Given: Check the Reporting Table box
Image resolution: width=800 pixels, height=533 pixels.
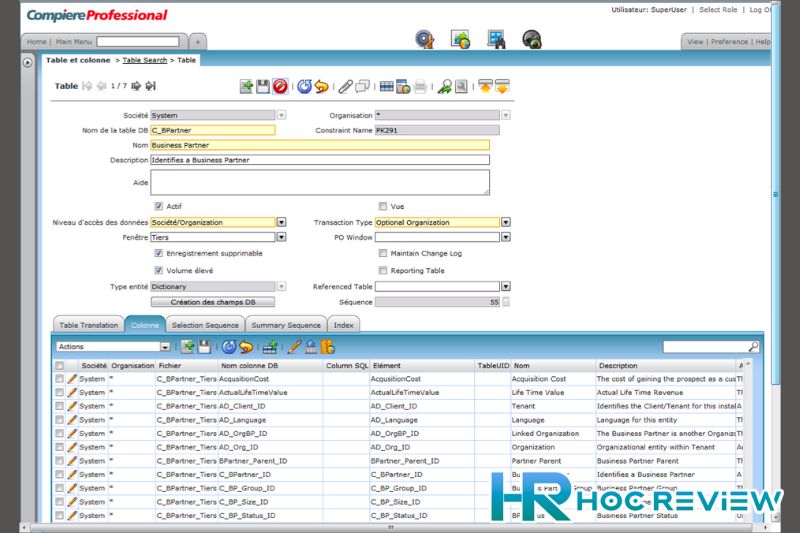Looking at the screenshot, I should pyautogui.click(x=383, y=270).
